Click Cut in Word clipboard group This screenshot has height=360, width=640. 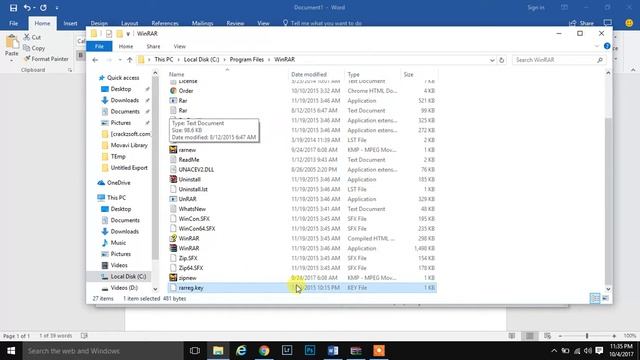pos(32,37)
